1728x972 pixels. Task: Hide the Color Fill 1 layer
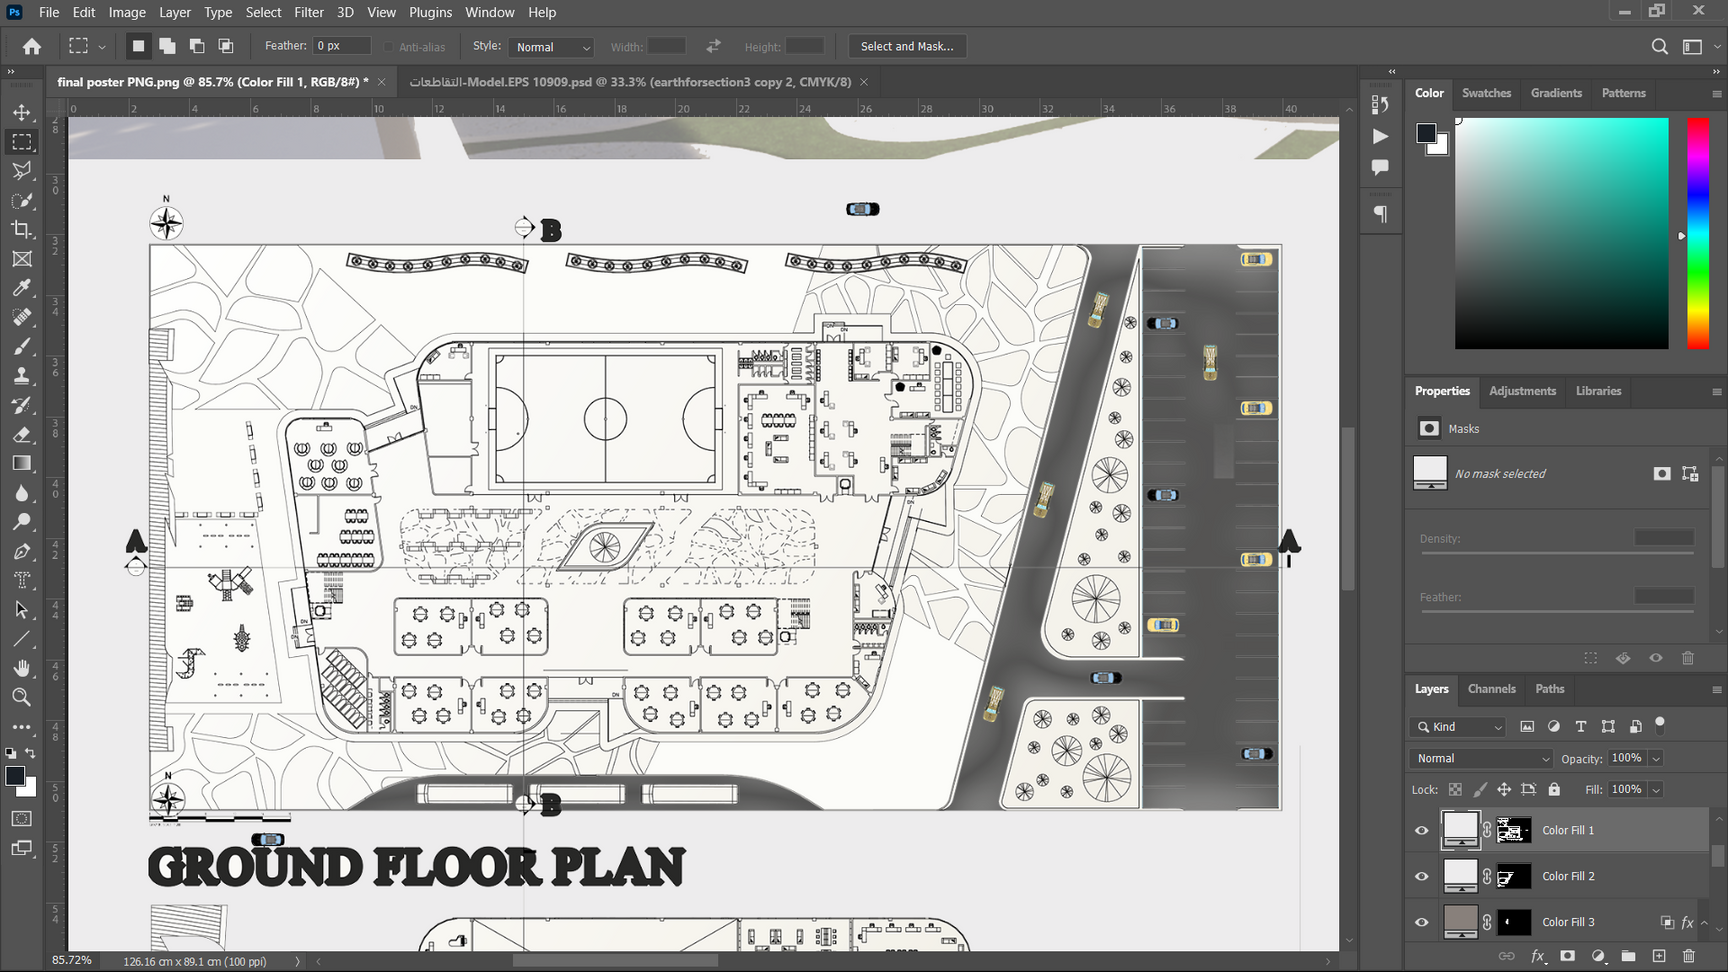click(x=1421, y=830)
